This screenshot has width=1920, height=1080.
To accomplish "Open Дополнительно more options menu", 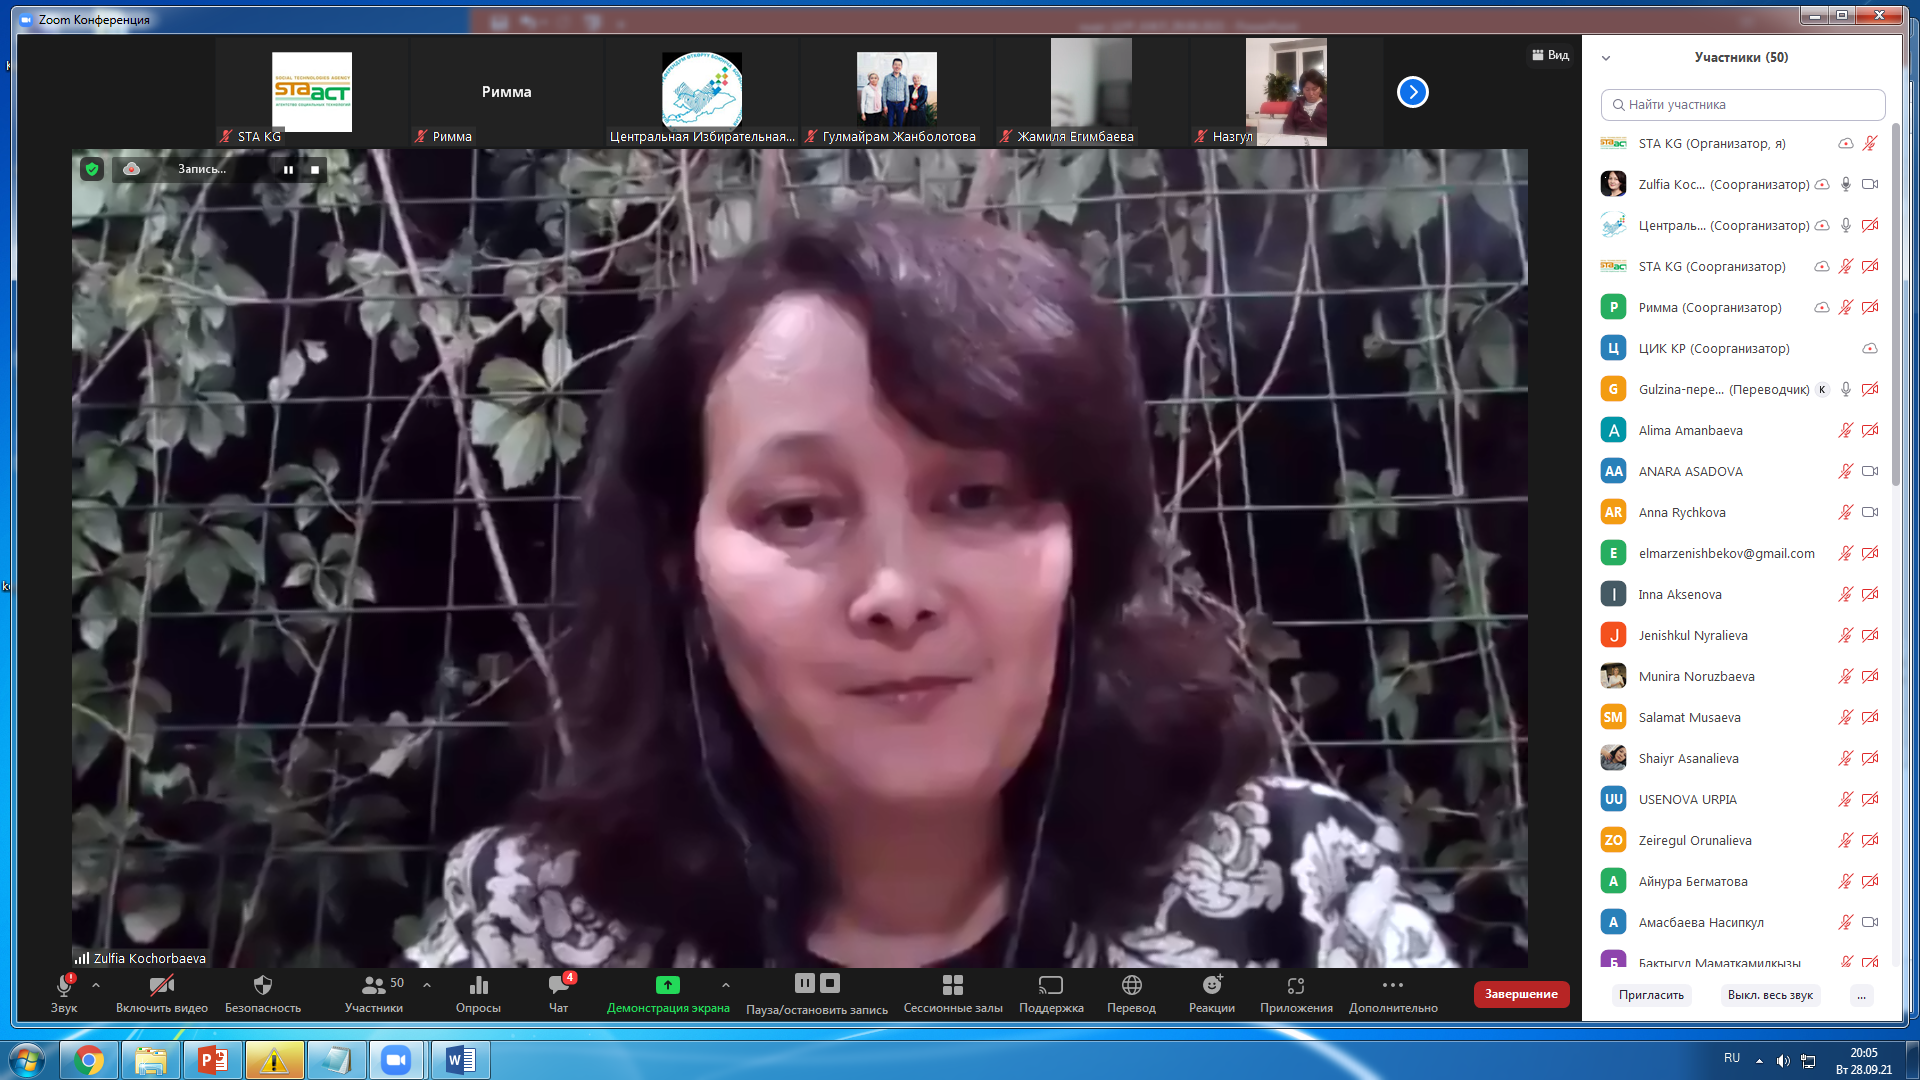I will 1392,986.
